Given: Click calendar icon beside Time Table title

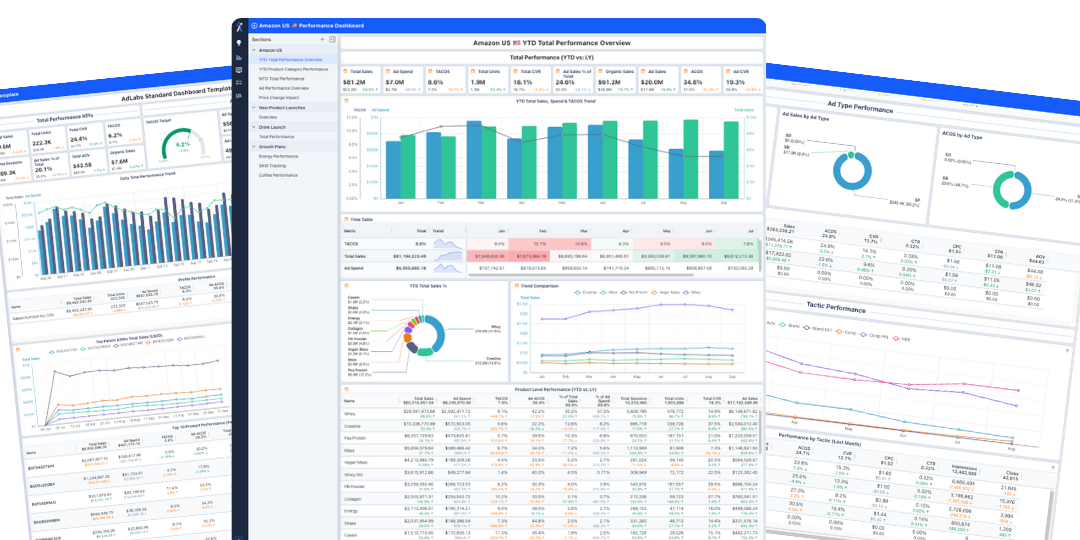Looking at the screenshot, I should pos(346,219).
